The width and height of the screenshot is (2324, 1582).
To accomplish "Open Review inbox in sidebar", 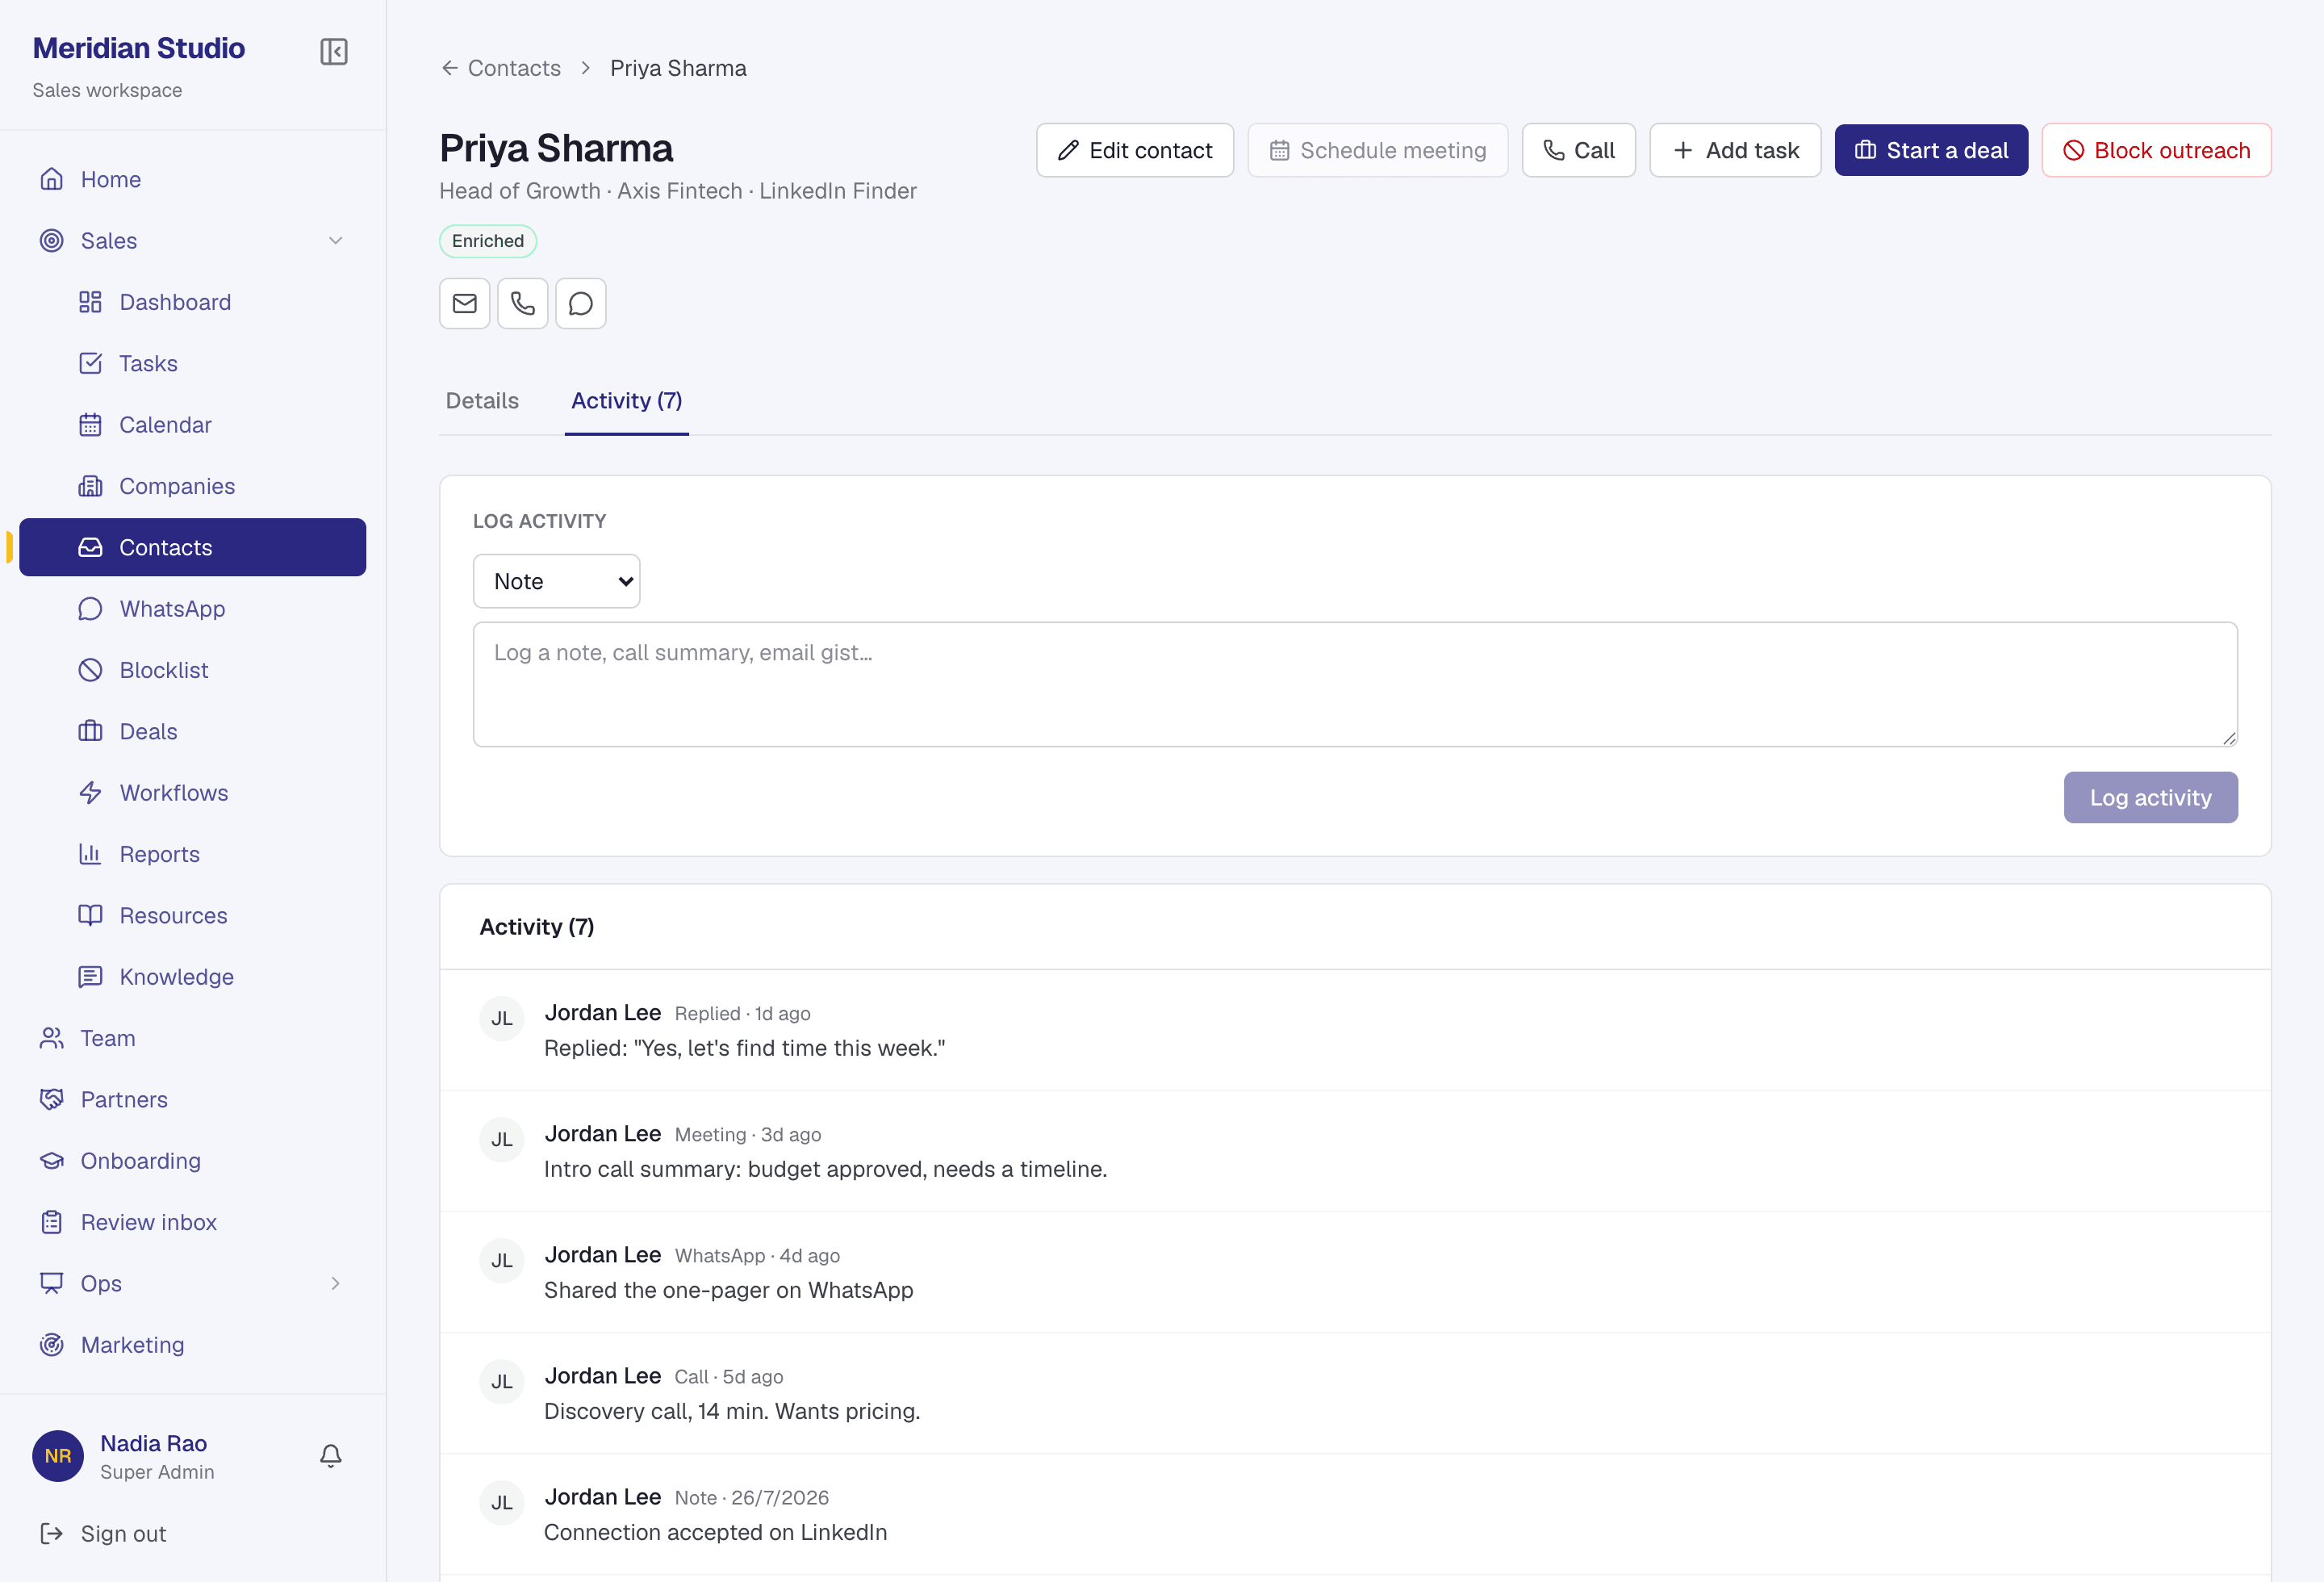I will point(192,1222).
